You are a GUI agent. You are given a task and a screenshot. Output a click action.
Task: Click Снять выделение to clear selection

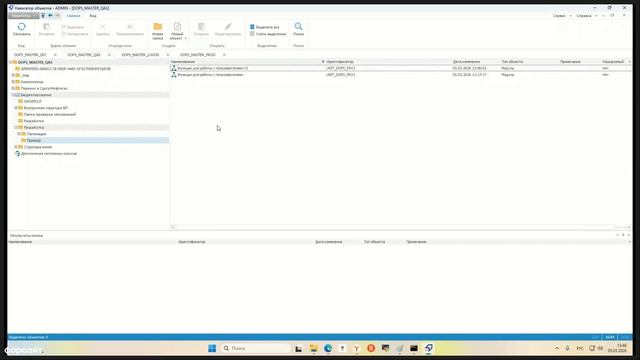[x=268, y=34]
